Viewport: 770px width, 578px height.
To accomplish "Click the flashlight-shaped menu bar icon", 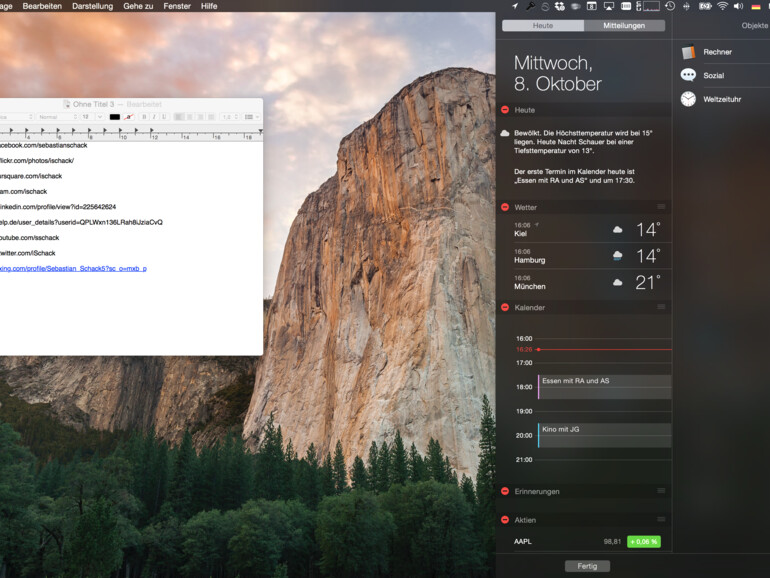I will pyautogui.click(x=530, y=6).
